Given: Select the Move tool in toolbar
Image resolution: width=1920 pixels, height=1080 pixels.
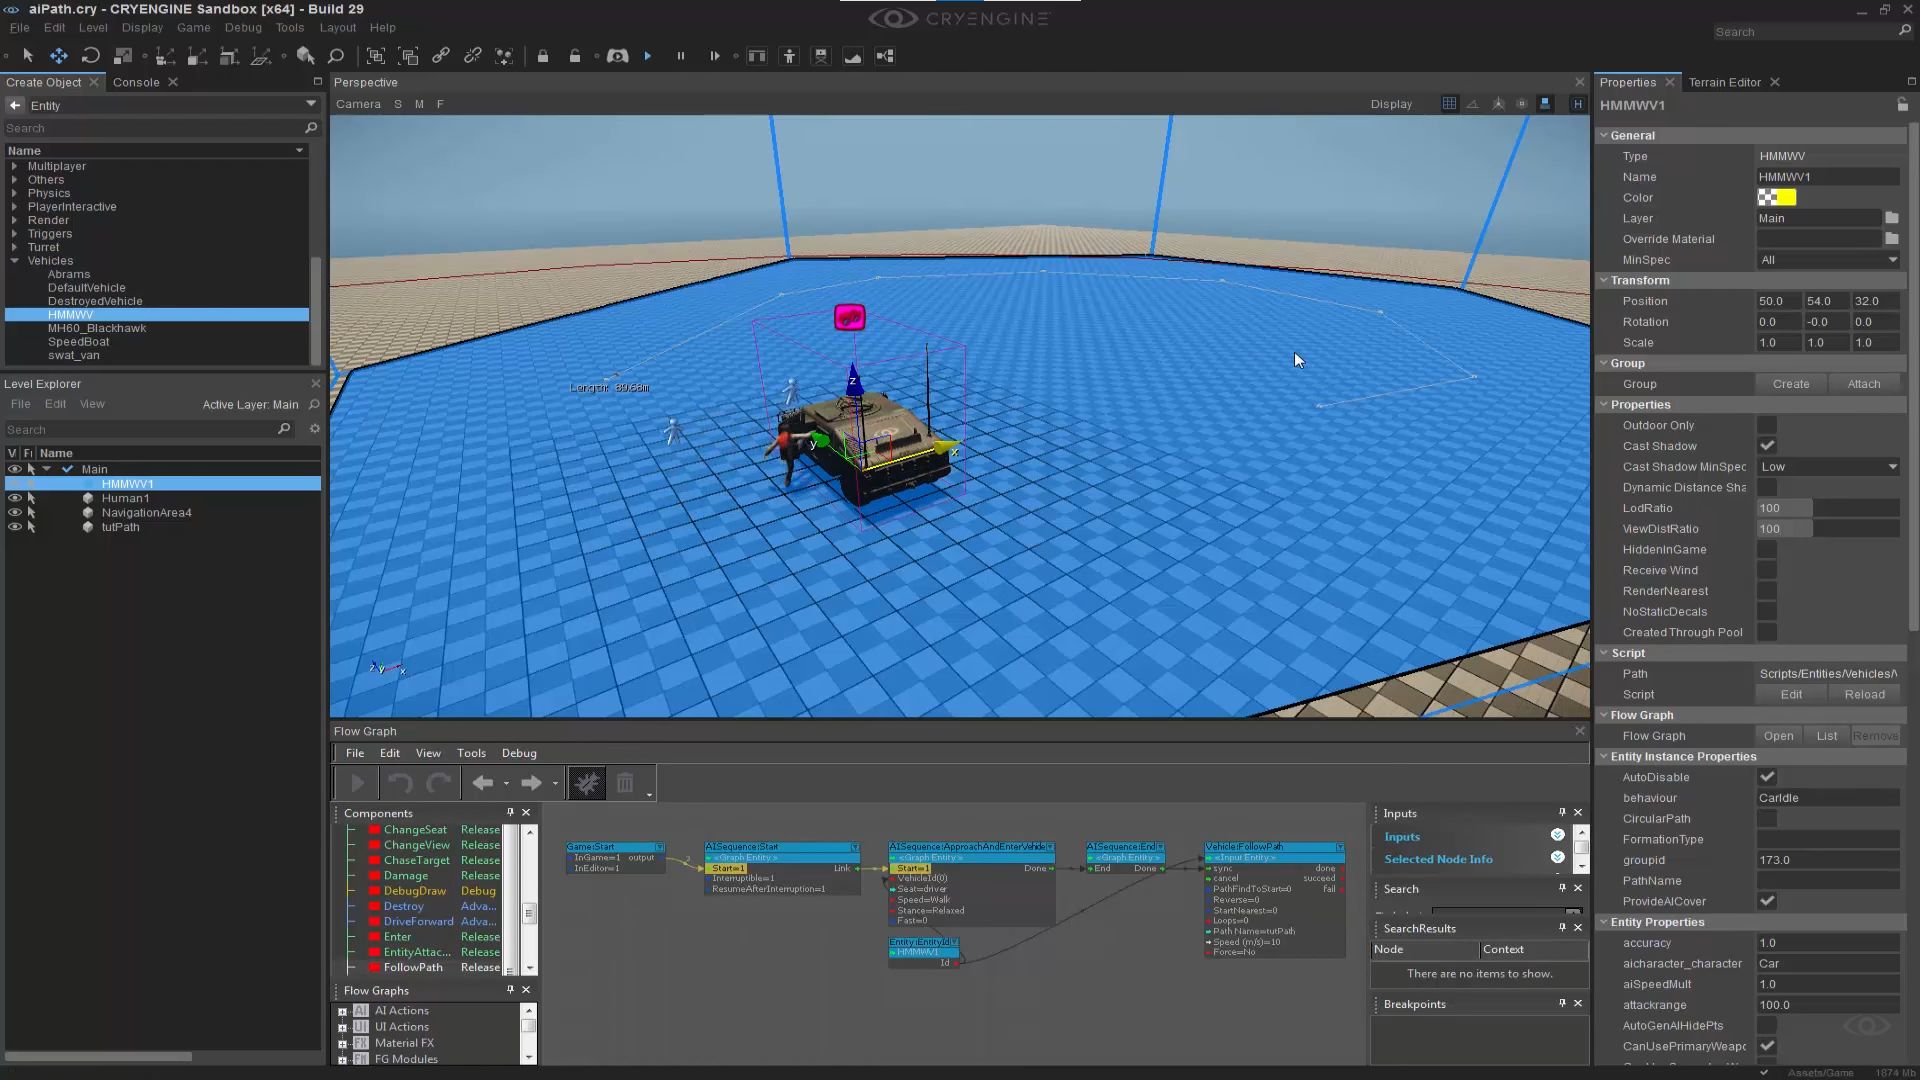Looking at the screenshot, I should point(59,56).
